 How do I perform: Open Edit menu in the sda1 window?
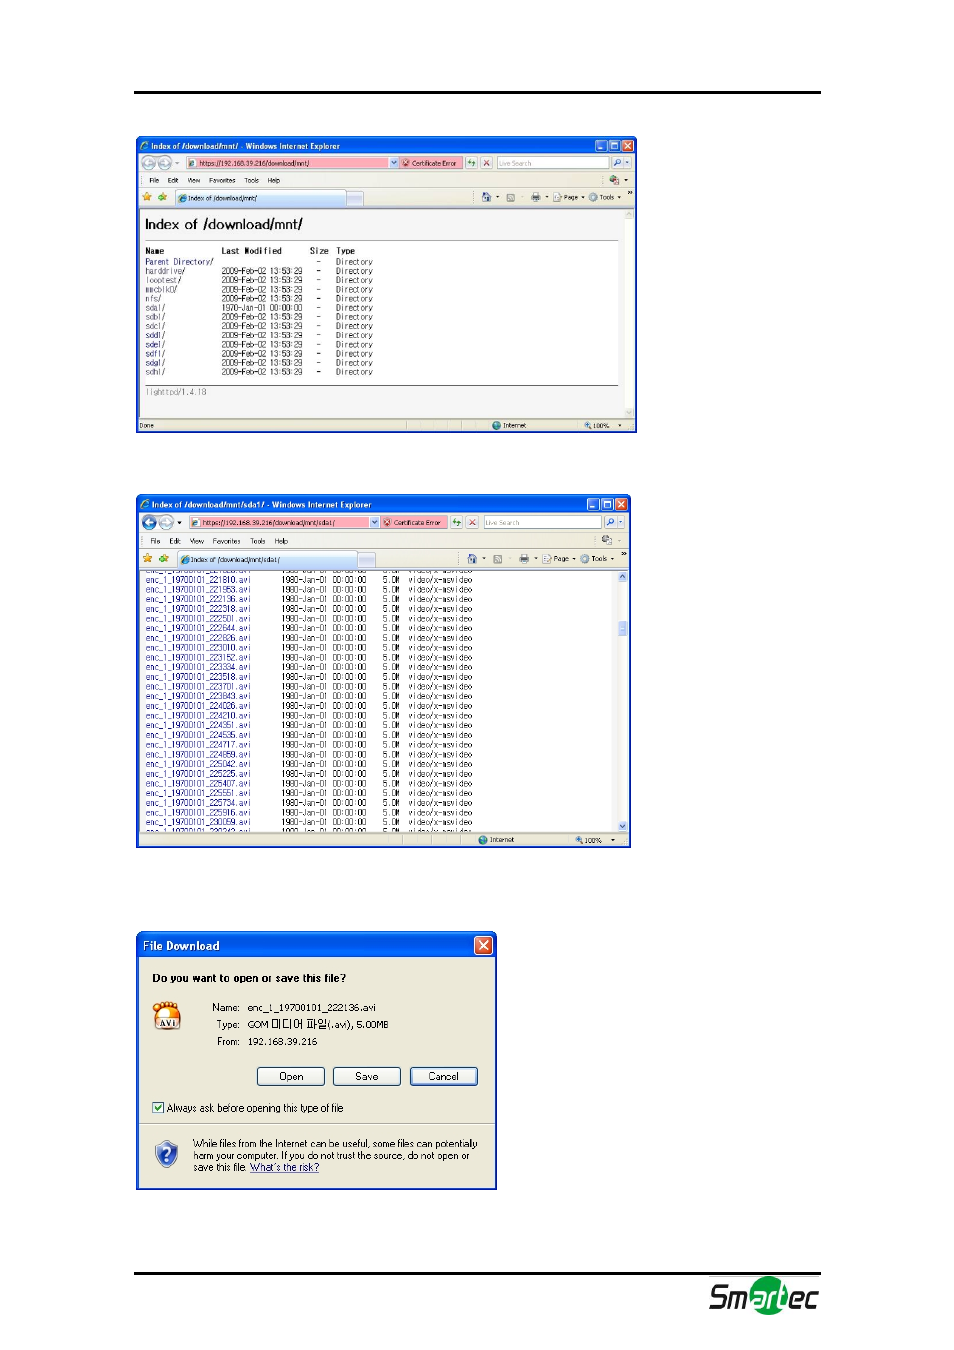175,541
